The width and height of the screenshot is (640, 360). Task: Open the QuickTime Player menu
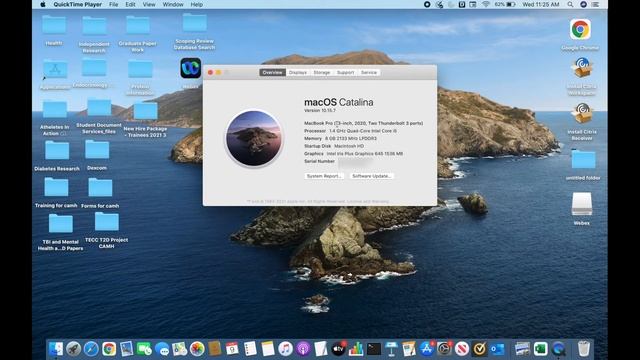(78, 4)
